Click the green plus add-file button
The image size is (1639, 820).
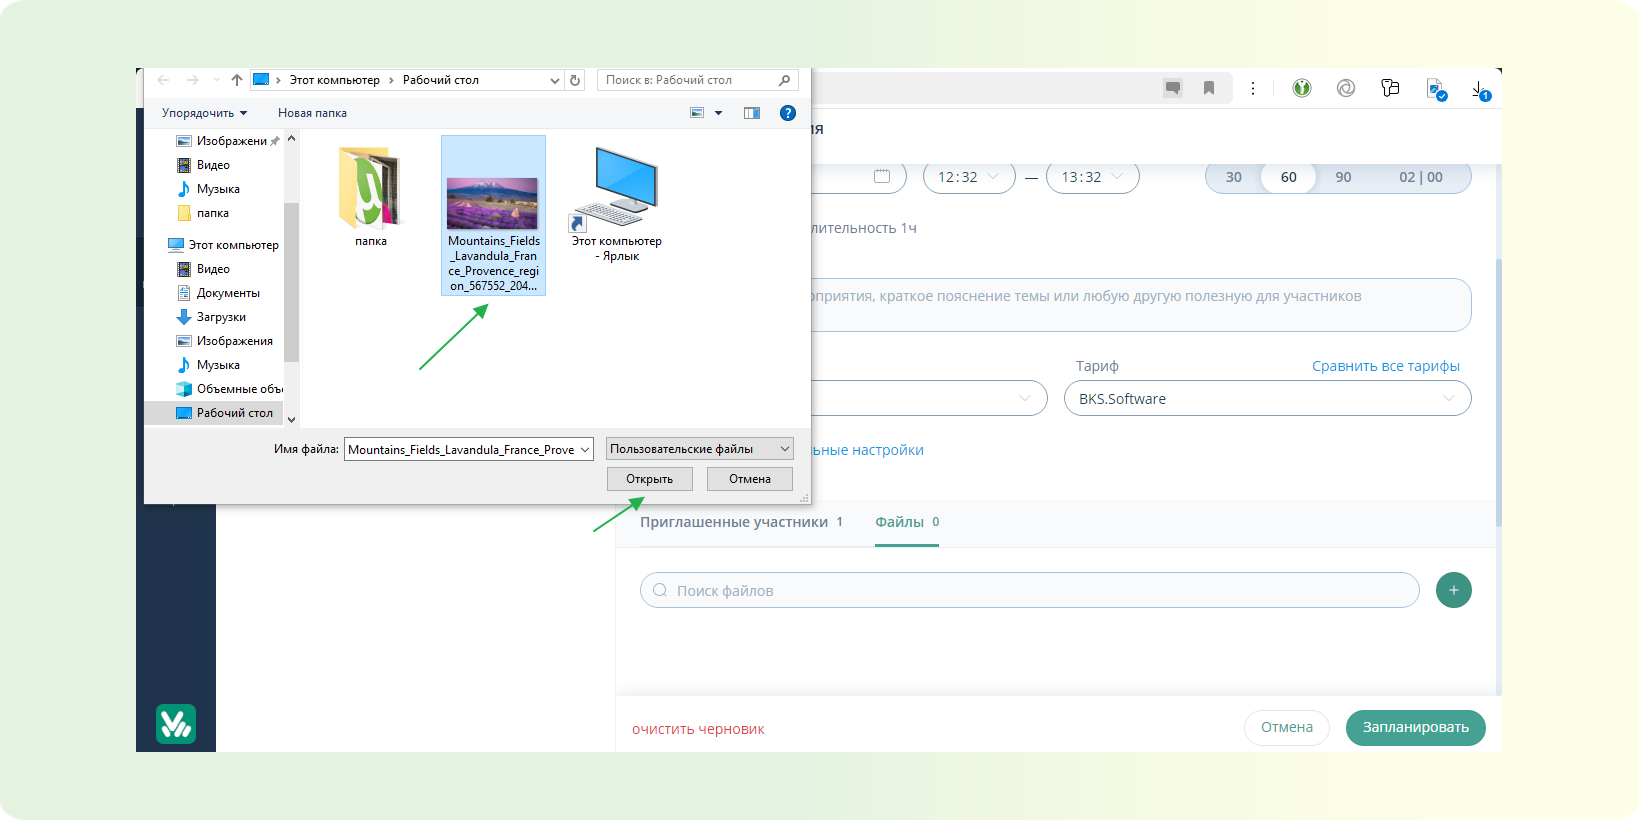1453,590
